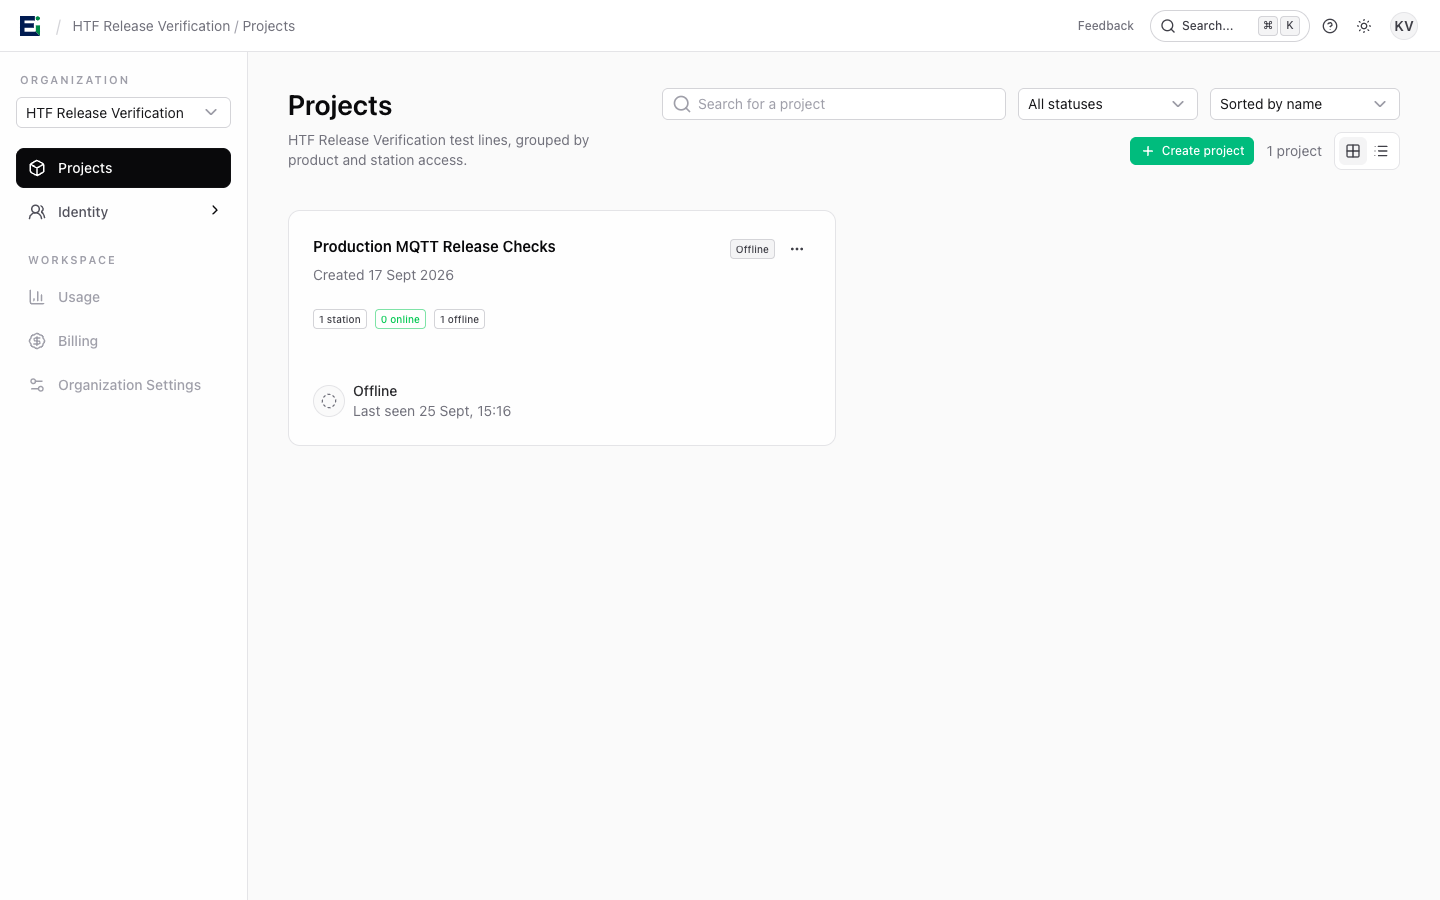Open Billing in the sidebar

coord(123,341)
